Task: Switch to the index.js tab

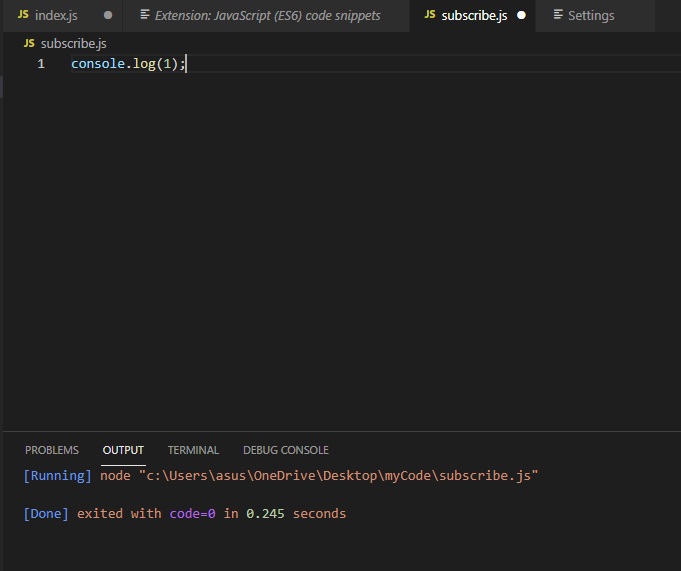Action: [63, 16]
